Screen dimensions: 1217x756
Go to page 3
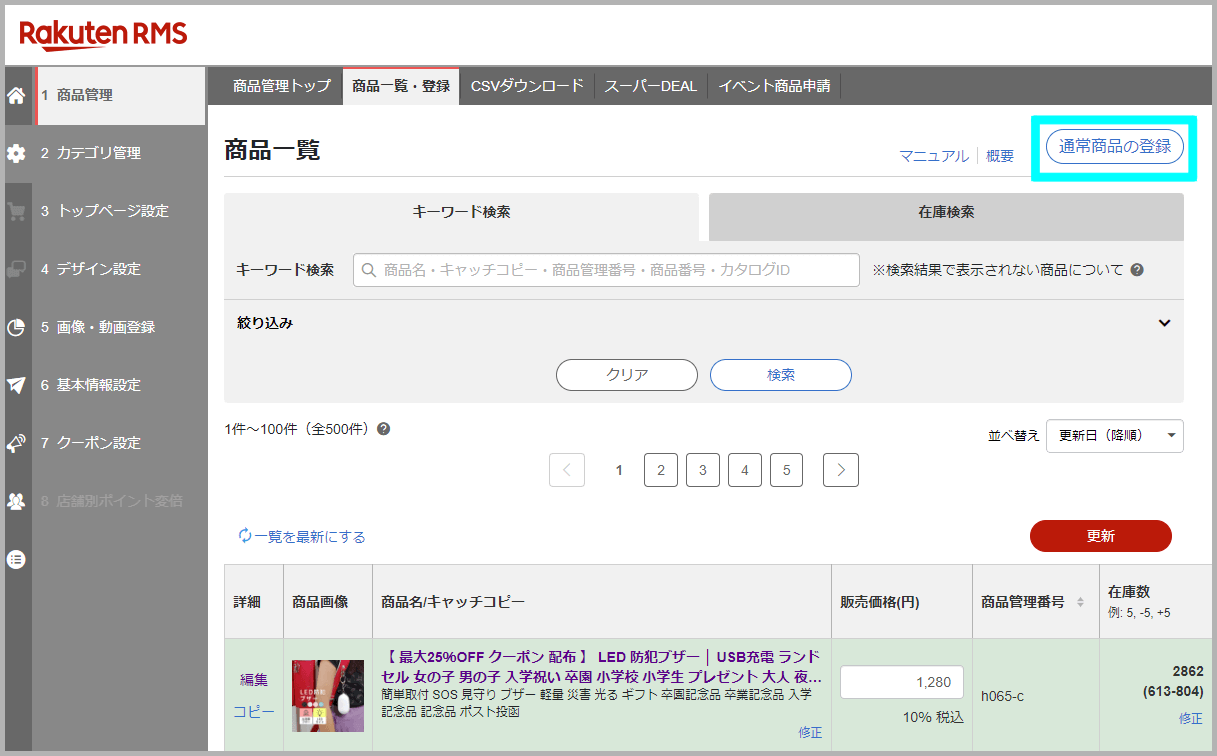(x=703, y=470)
